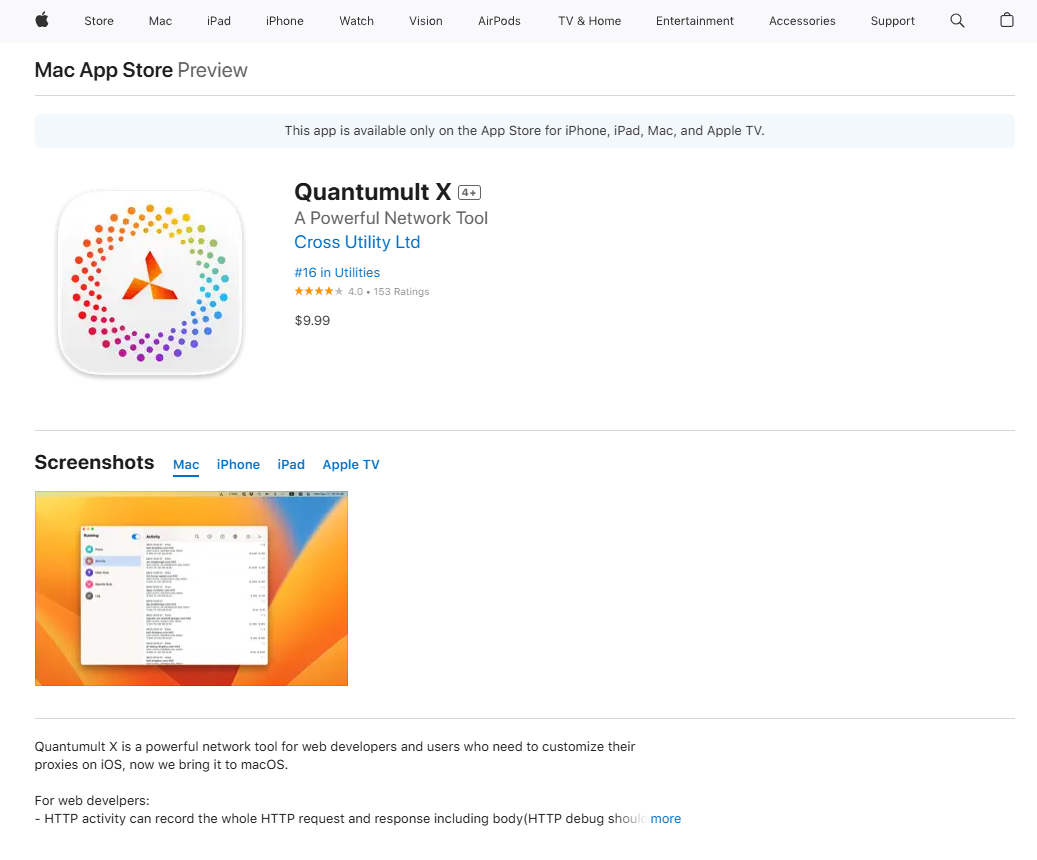This screenshot has width=1037, height=860.
Task: Open the AirPods section
Action: coord(499,21)
